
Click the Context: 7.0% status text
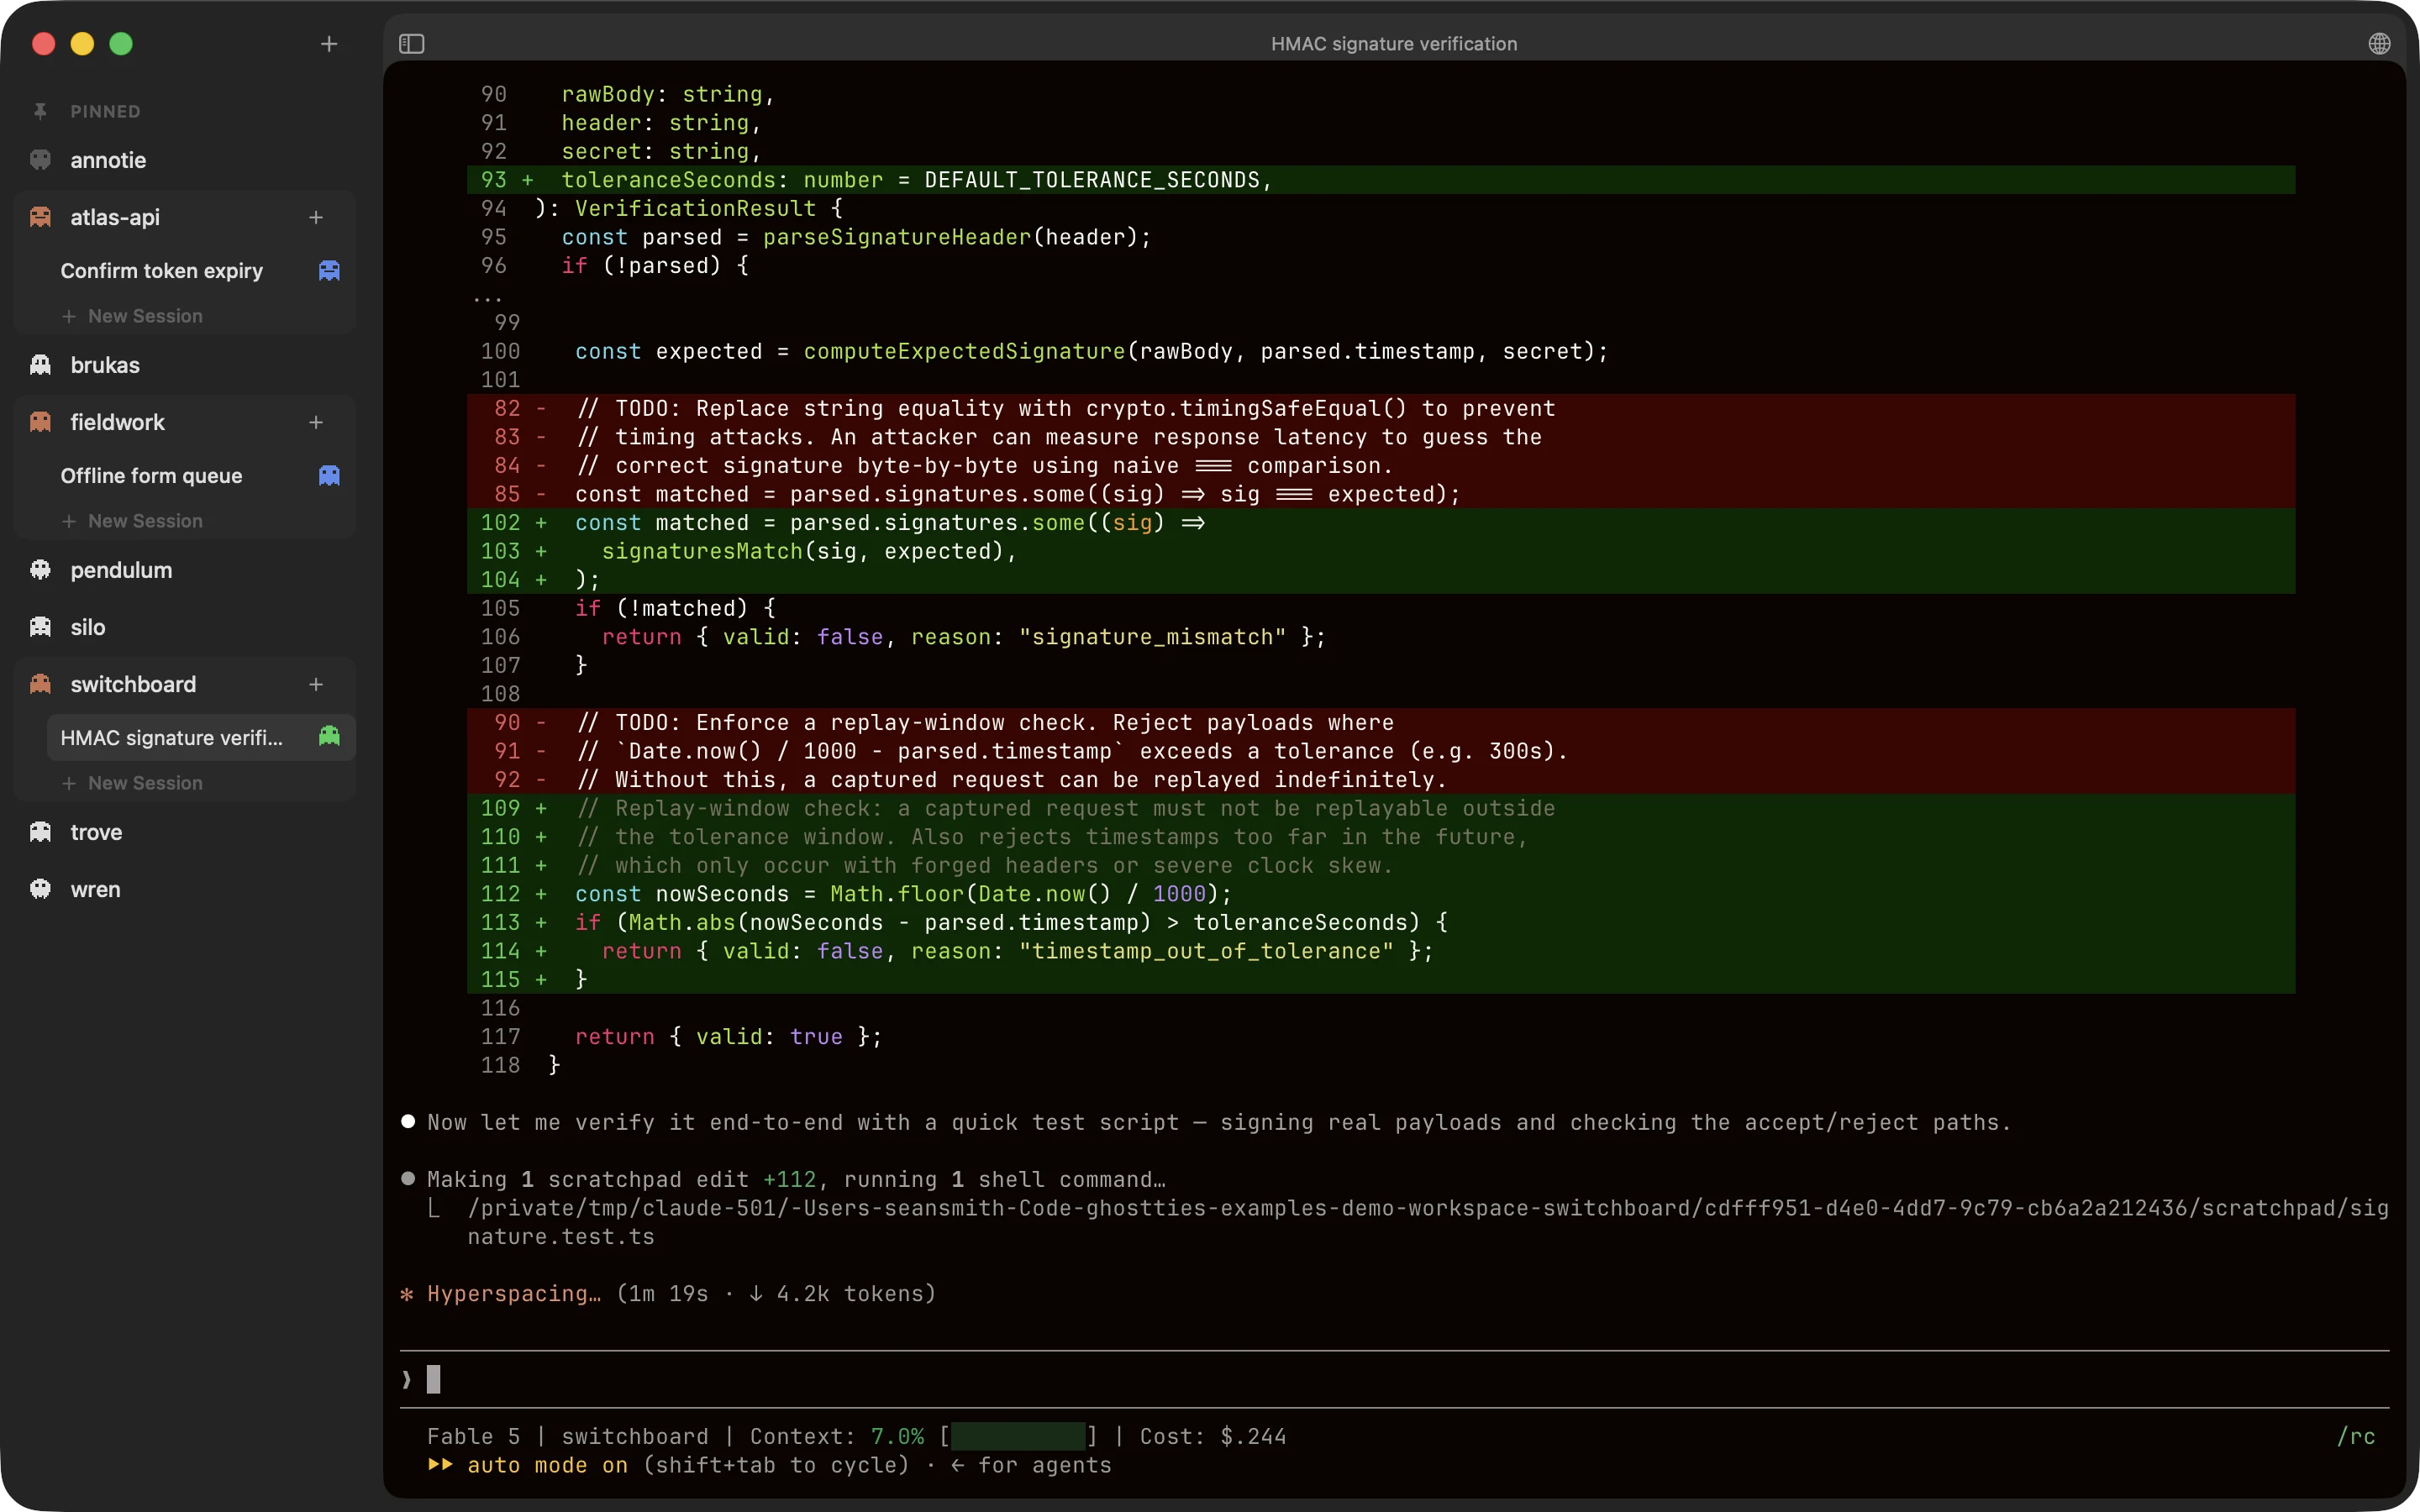[x=837, y=1436]
